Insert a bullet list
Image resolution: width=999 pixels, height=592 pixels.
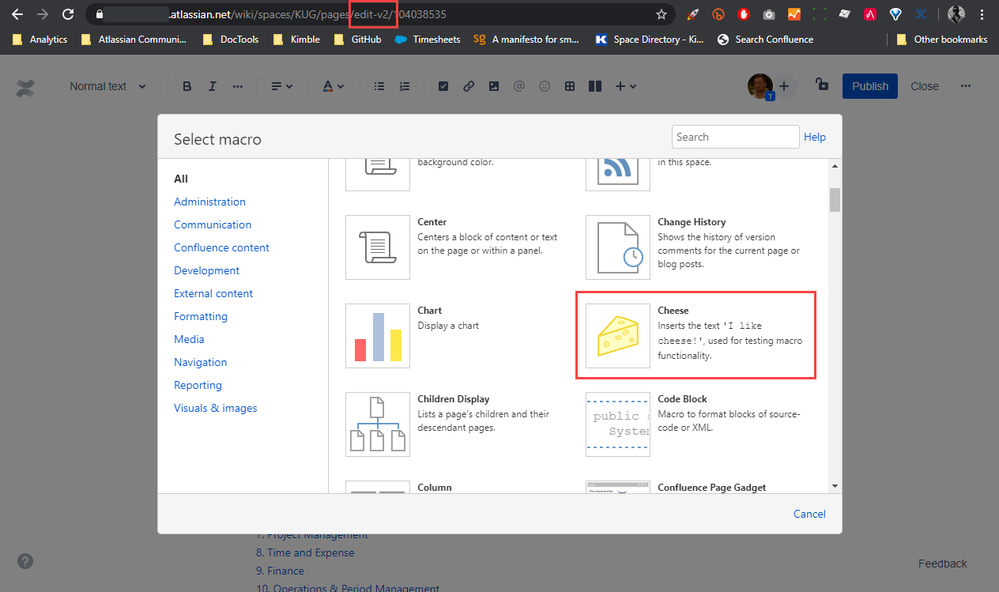(379, 86)
